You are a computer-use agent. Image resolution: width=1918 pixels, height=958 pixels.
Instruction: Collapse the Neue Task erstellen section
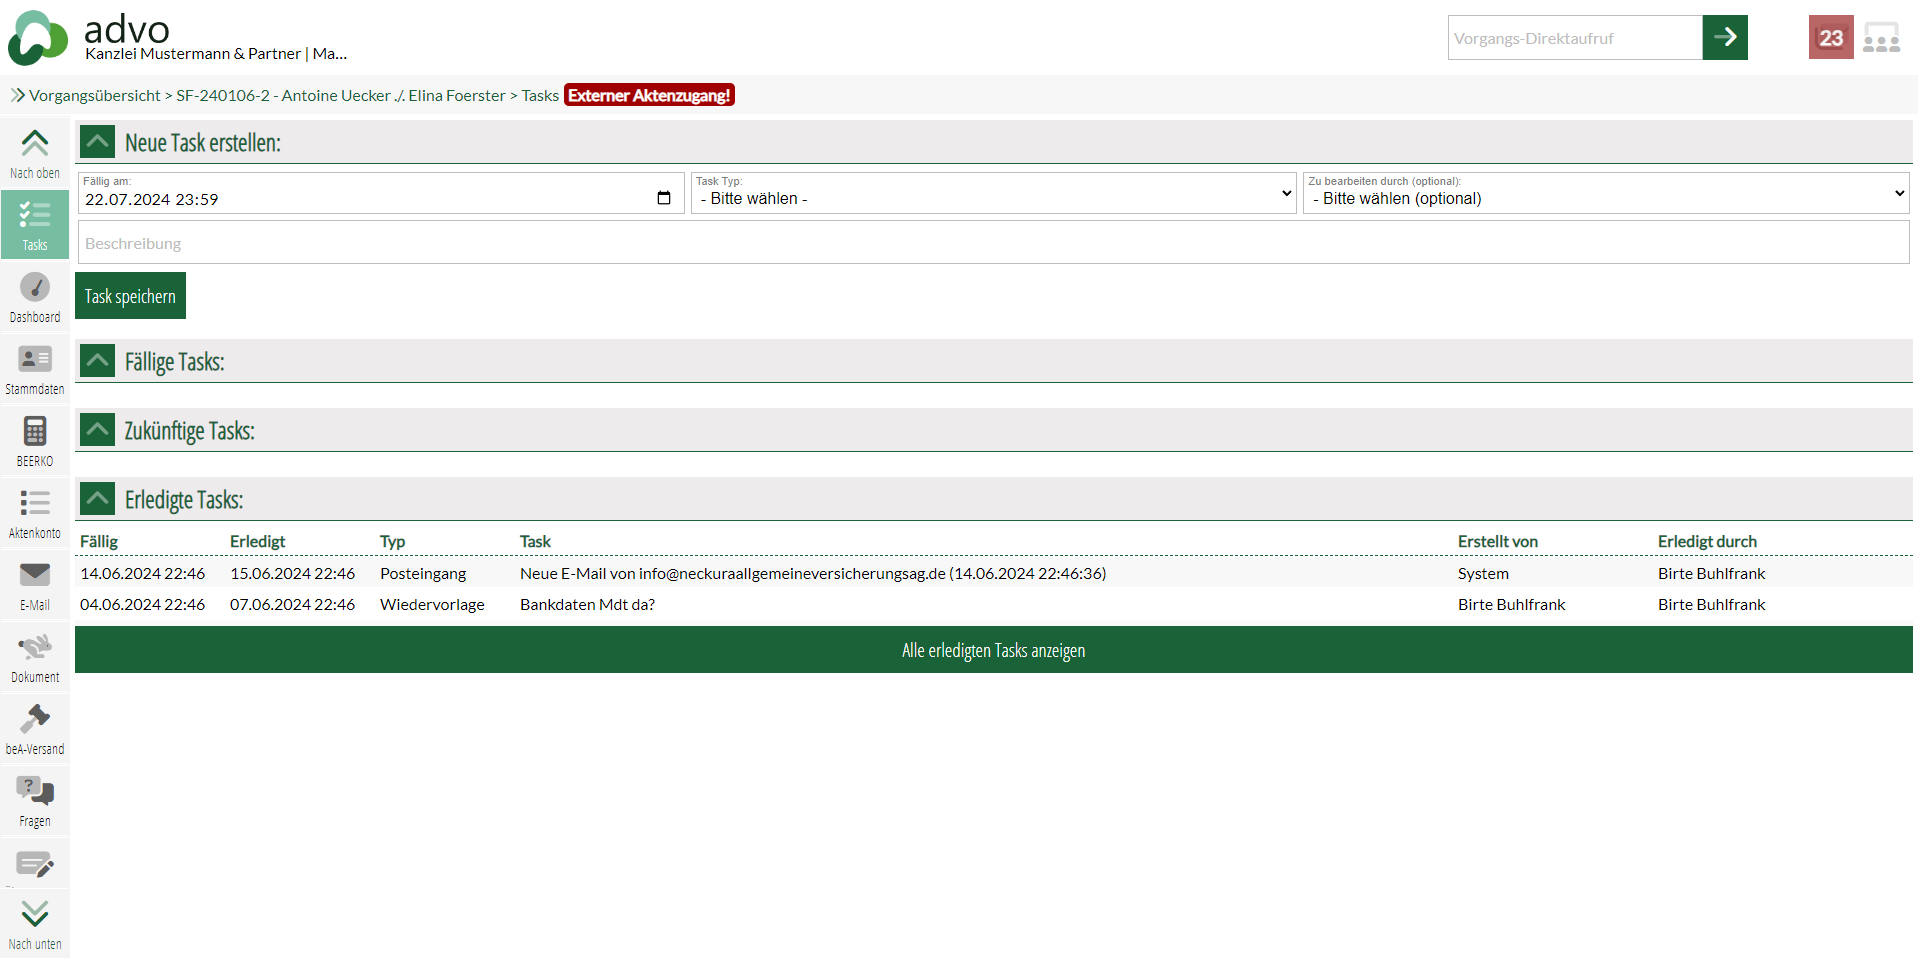click(98, 142)
